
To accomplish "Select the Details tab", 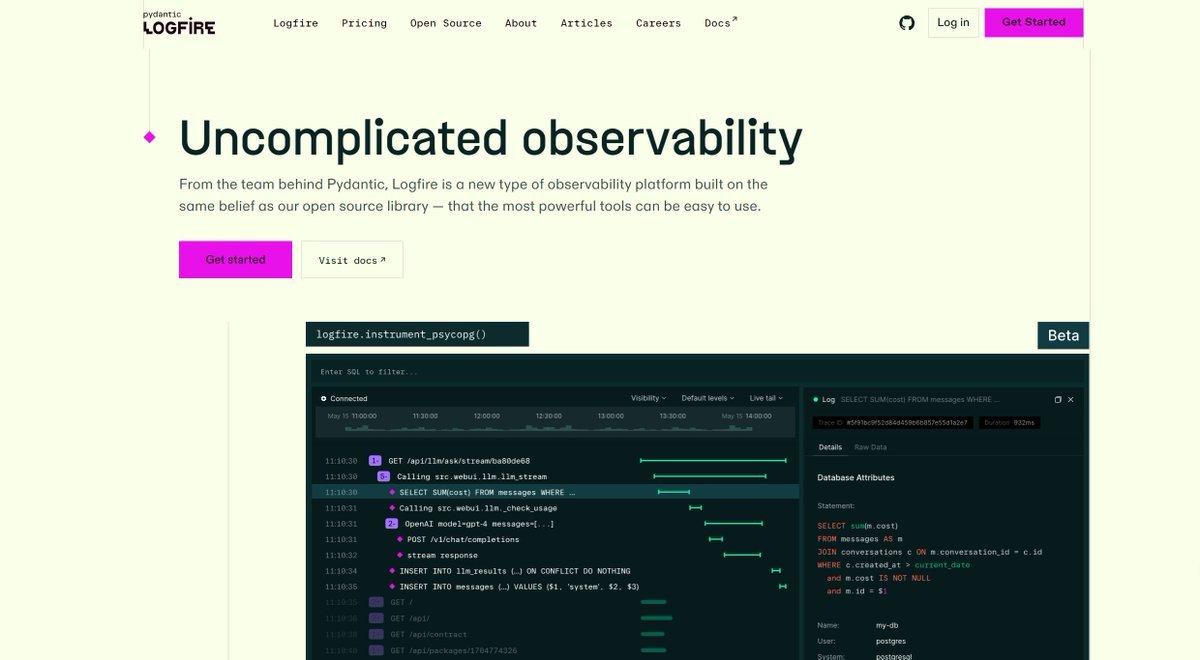I will 830,447.
